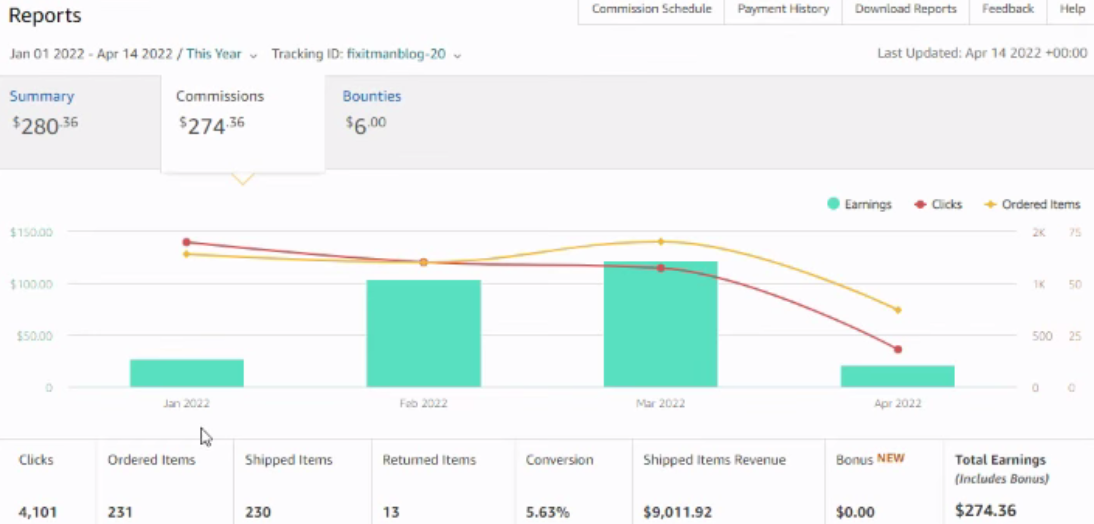This screenshot has width=1094, height=524.
Task: Click the Total Earnings column header
Action: tap(1001, 468)
